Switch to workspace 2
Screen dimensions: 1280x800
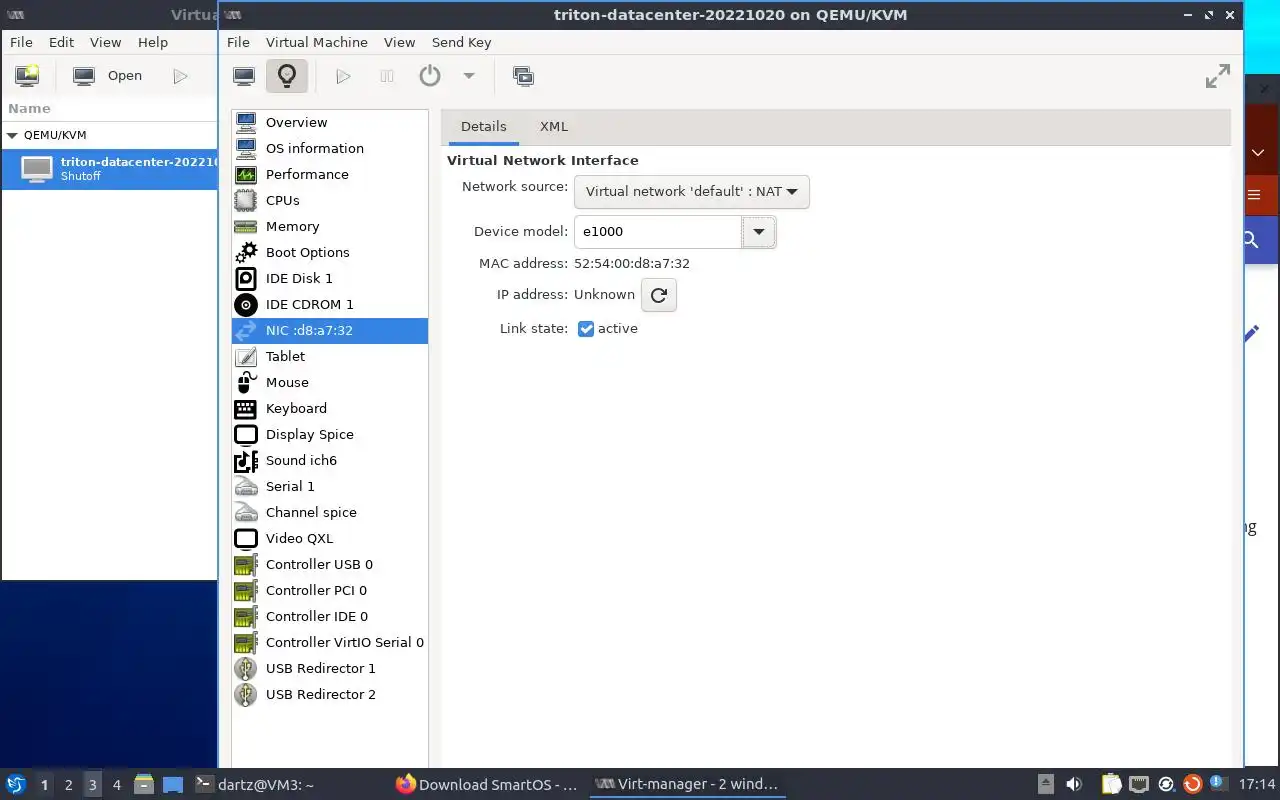coord(68,785)
